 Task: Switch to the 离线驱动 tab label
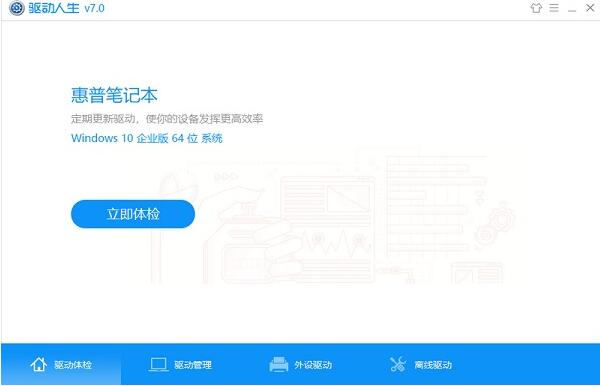tap(433, 365)
